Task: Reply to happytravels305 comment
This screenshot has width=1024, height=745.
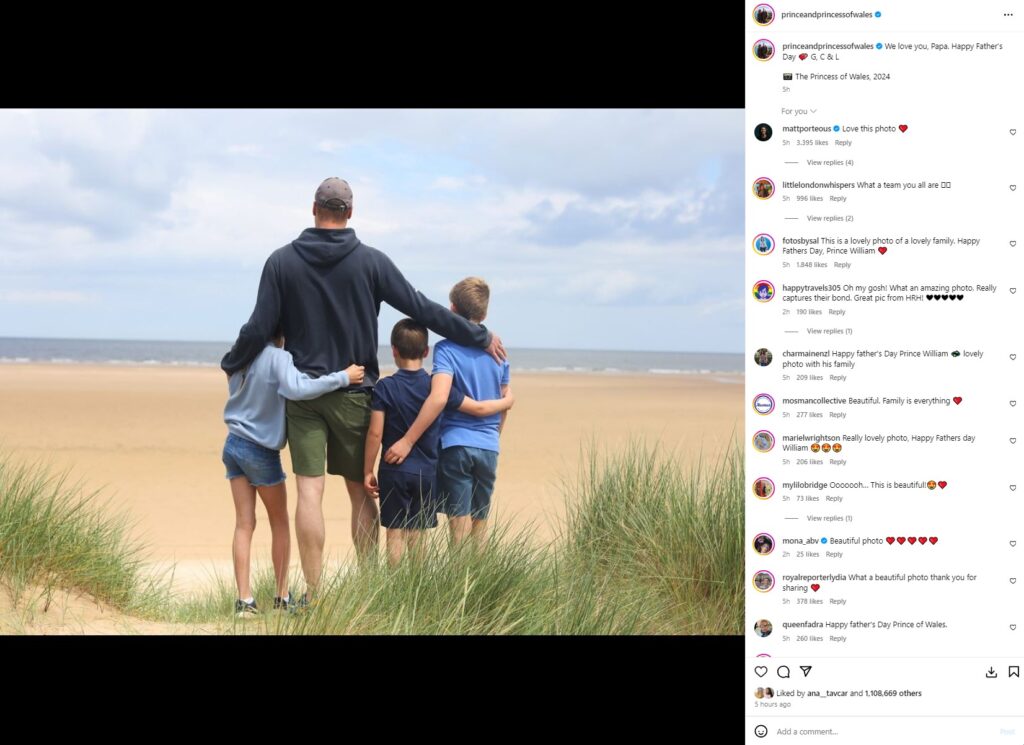Action: [837, 311]
